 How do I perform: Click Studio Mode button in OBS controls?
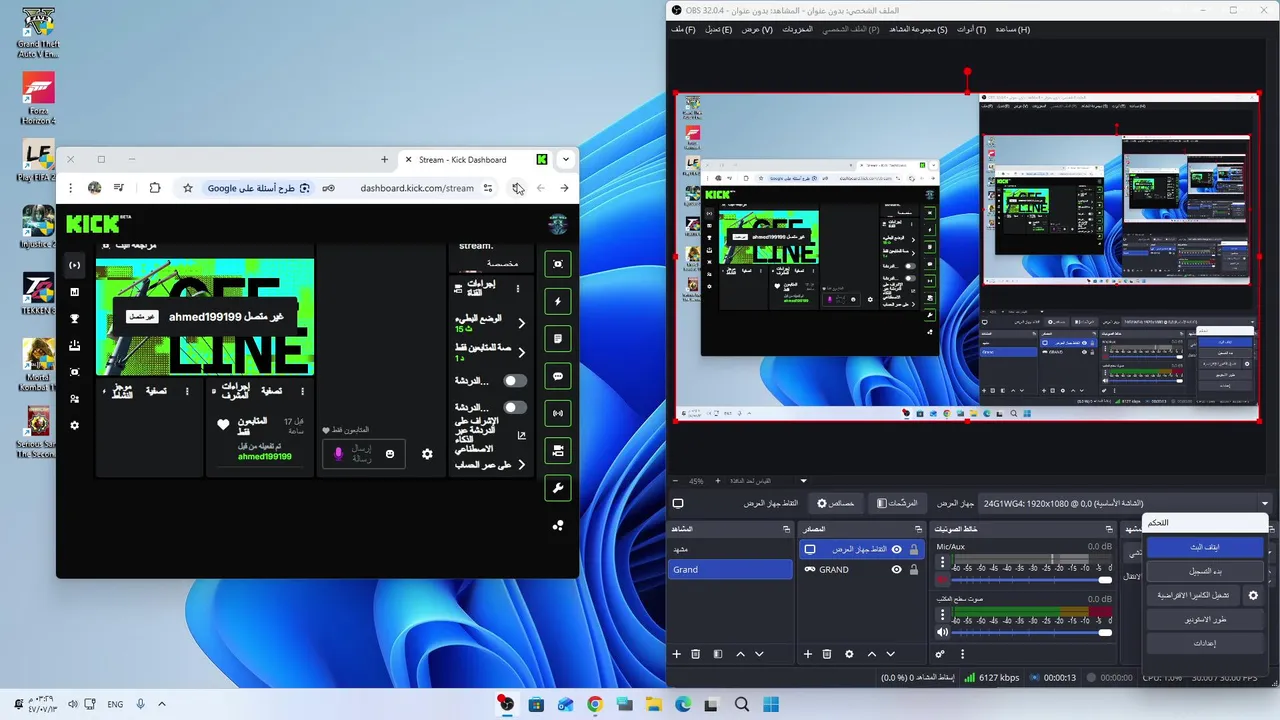coord(1205,619)
